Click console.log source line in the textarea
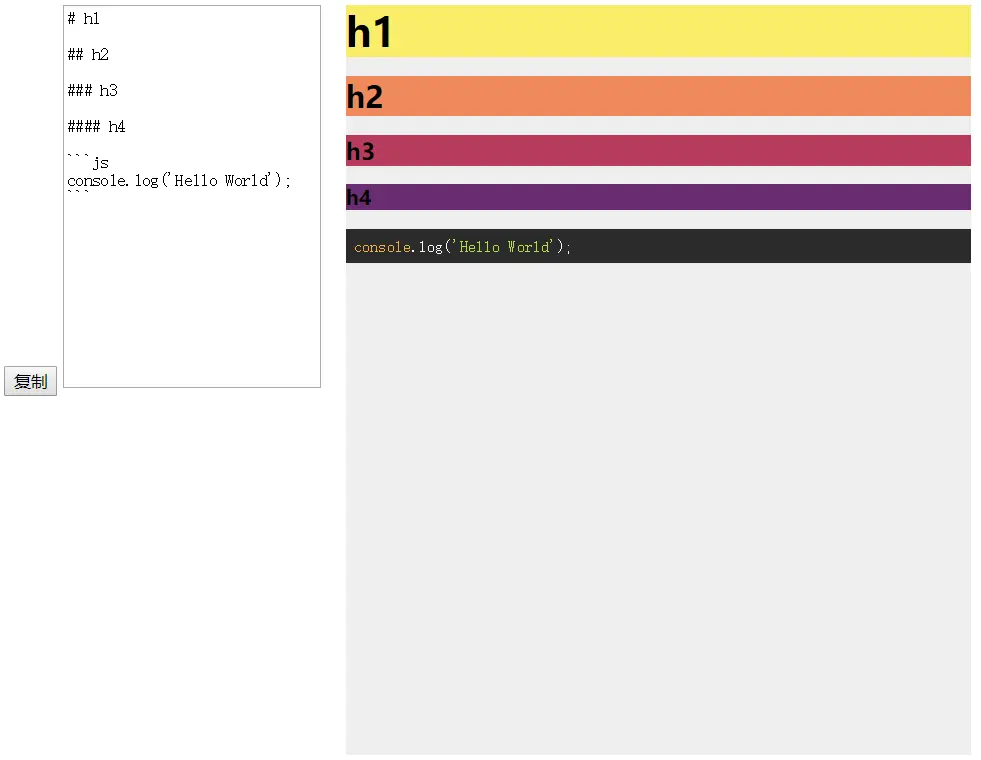This screenshot has width=981, height=760. tap(179, 181)
